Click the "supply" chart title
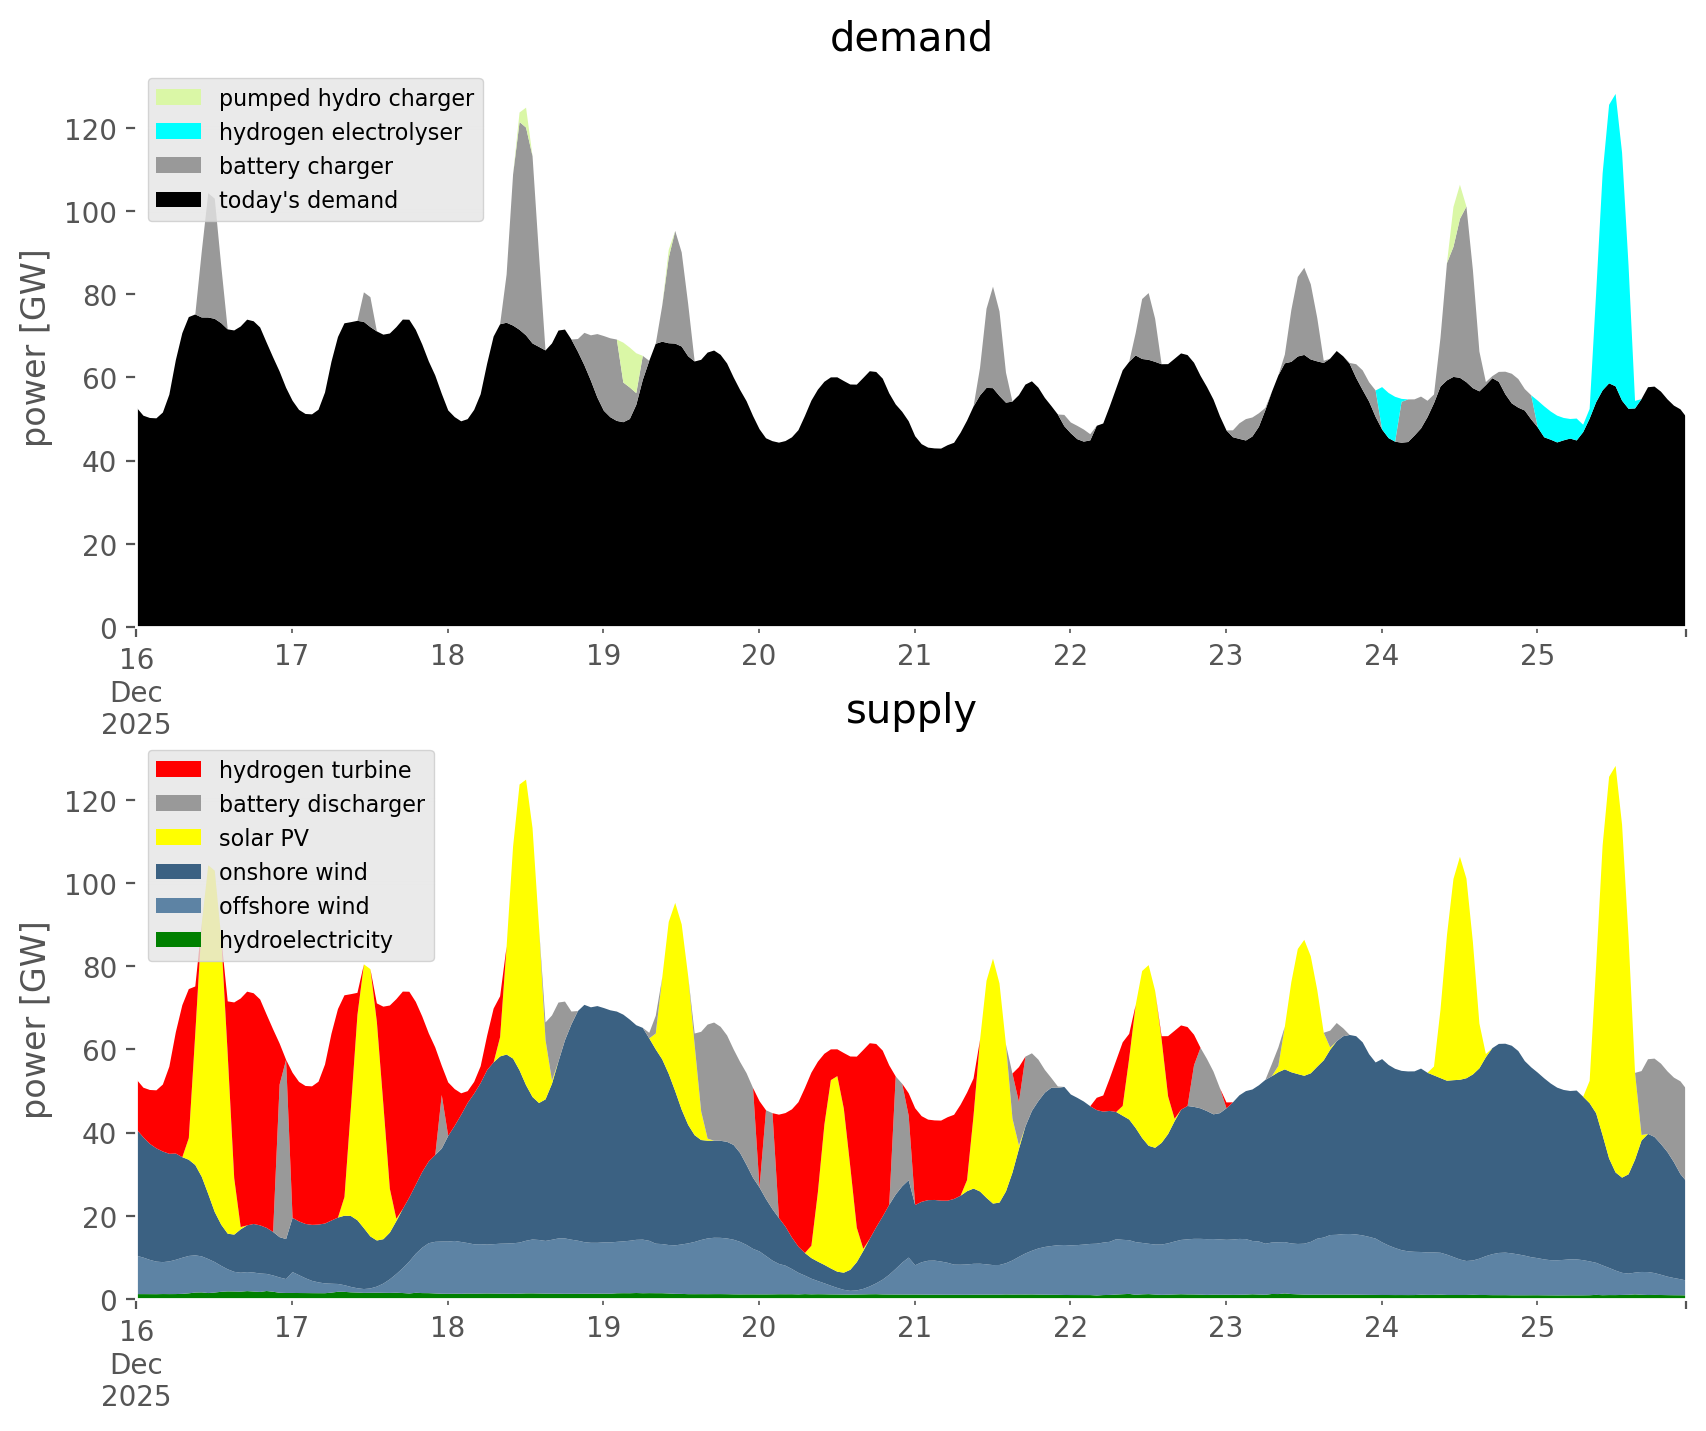Viewport: 1706px width, 1431px height. (910, 710)
